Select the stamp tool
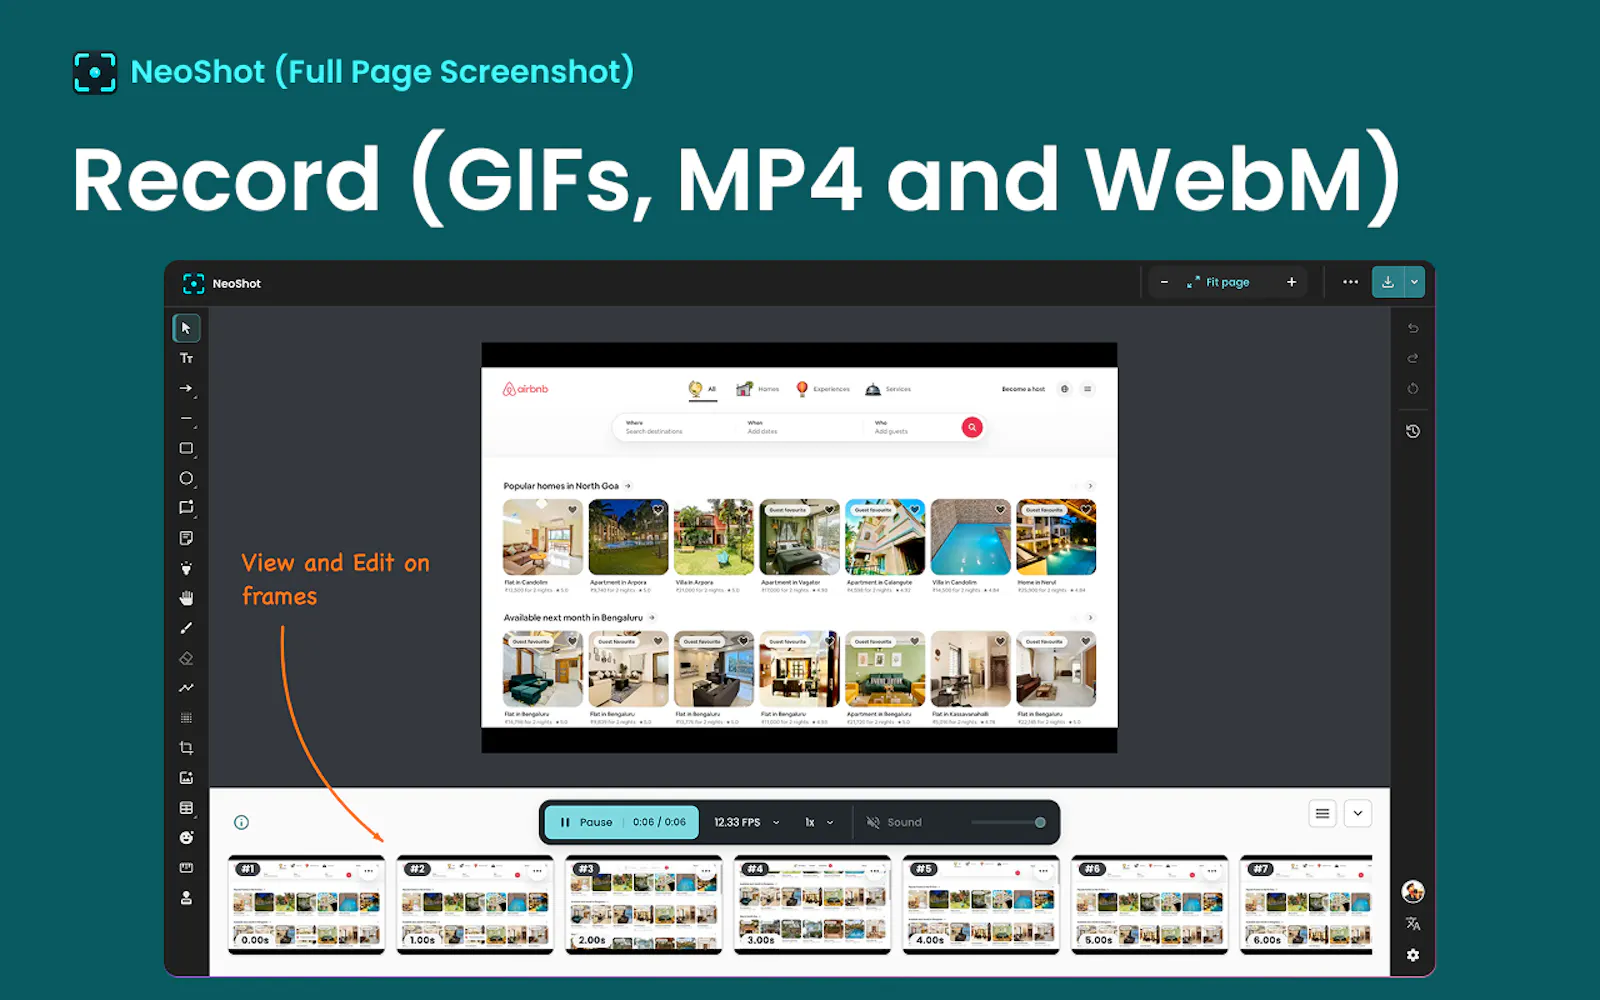Screen dimensions: 1600x1000 pos(186,898)
